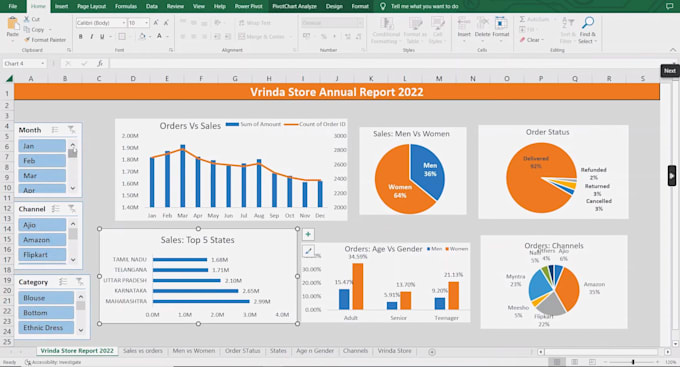Click the Fill Color paint bucket
This screenshot has width=680, height=367.
tap(142, 36)
